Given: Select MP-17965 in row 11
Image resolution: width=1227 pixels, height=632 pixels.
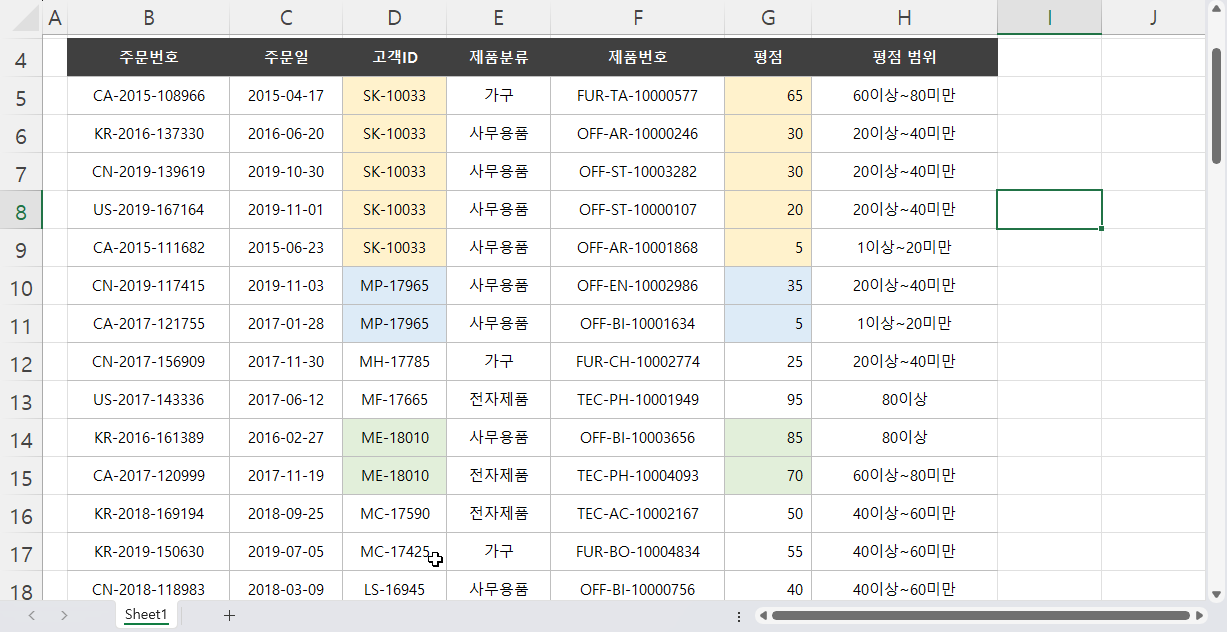Looking at the screenshot, I should click(x=394, y=324).
